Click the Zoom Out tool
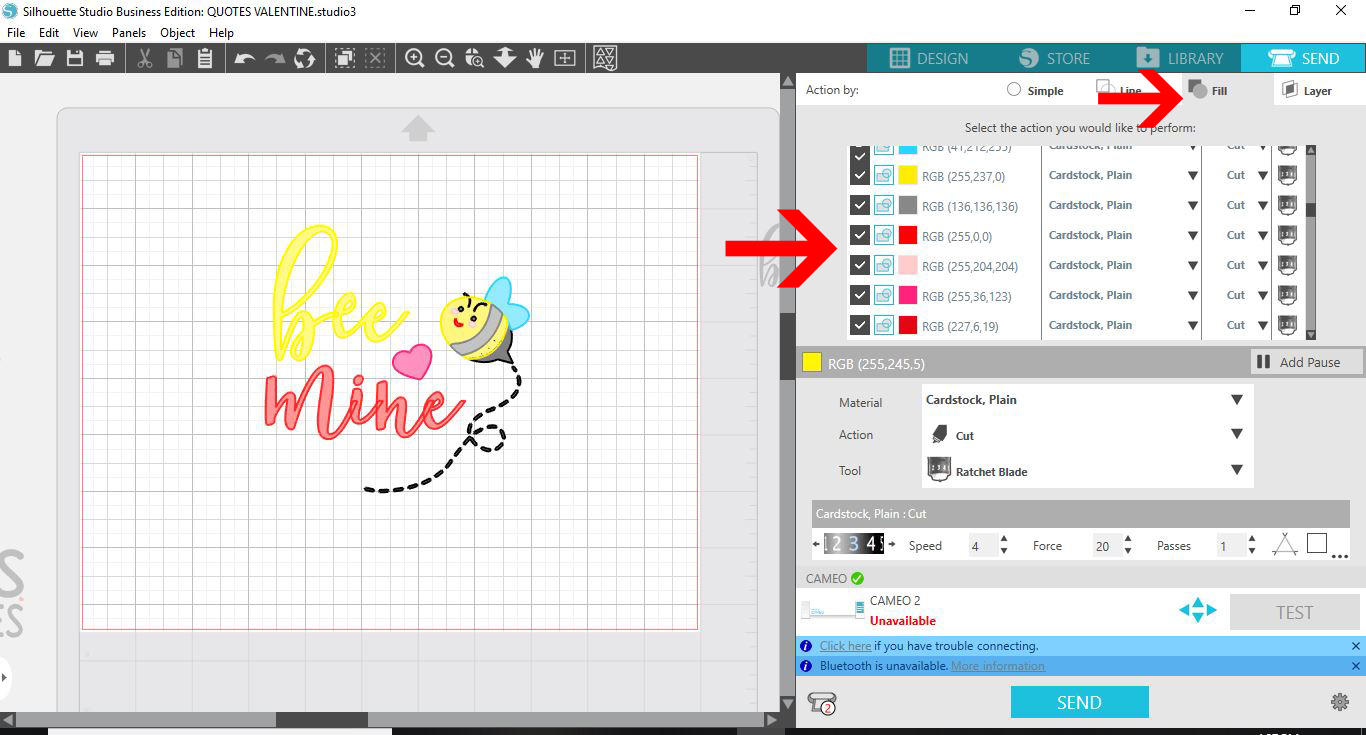The image size is (1366, 735). click(445, 57)
